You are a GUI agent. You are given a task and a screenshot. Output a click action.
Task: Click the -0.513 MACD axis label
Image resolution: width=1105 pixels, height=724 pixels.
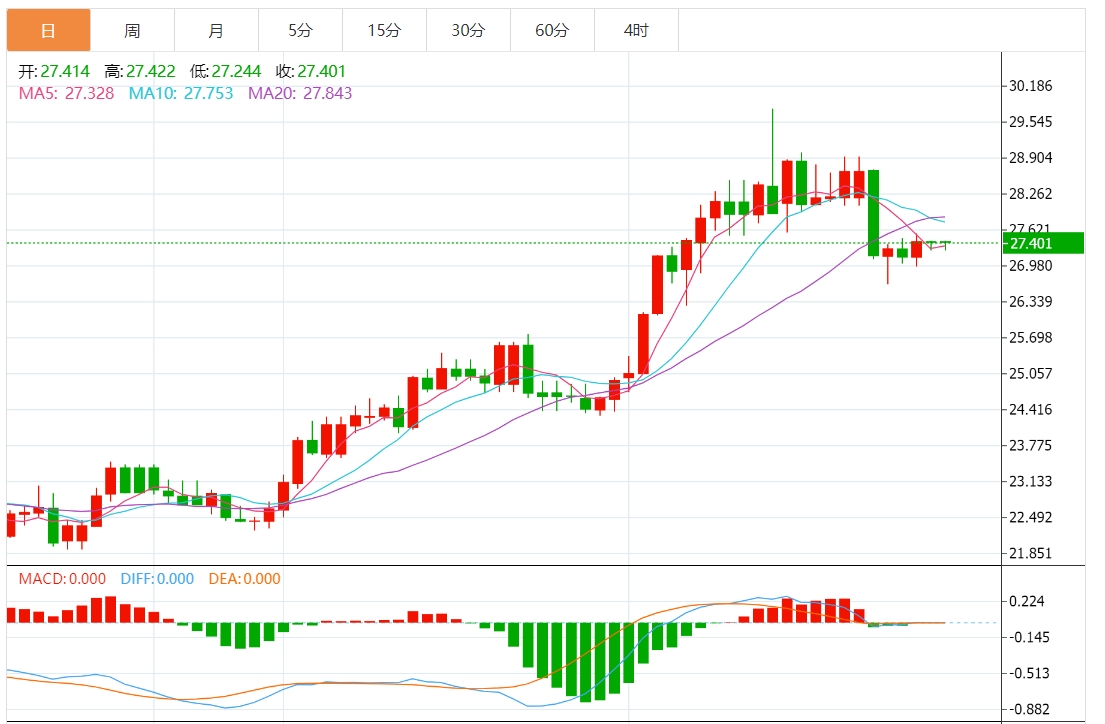pyautogui.click(x=1029, y=673)
